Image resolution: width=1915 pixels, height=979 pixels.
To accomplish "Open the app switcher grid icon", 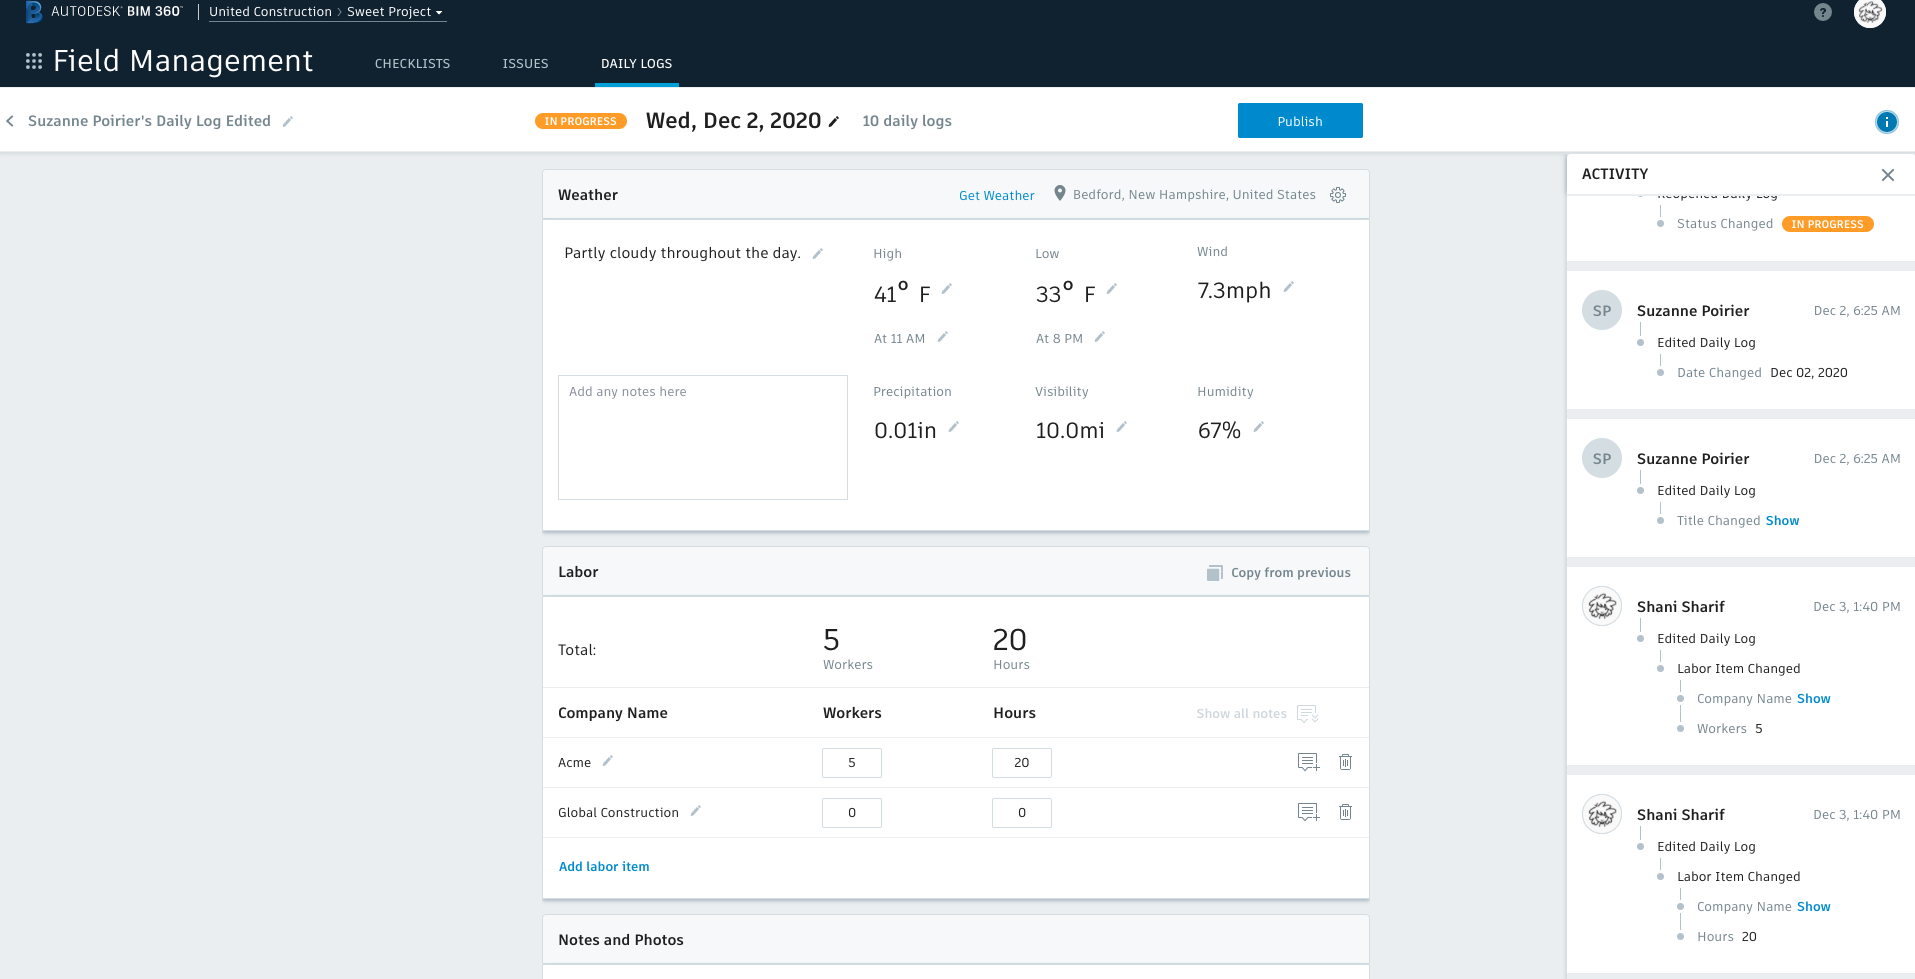I will click(34, 61).
